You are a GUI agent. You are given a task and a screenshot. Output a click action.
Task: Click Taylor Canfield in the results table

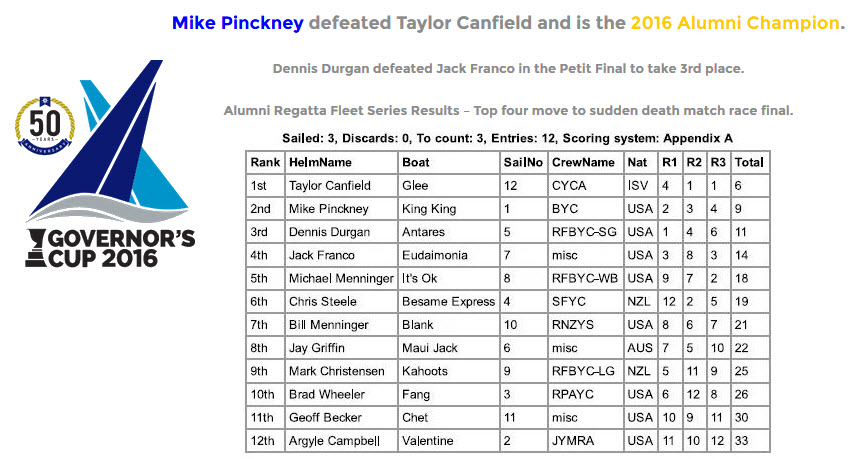pyautogui.click(x=328, y=186)
